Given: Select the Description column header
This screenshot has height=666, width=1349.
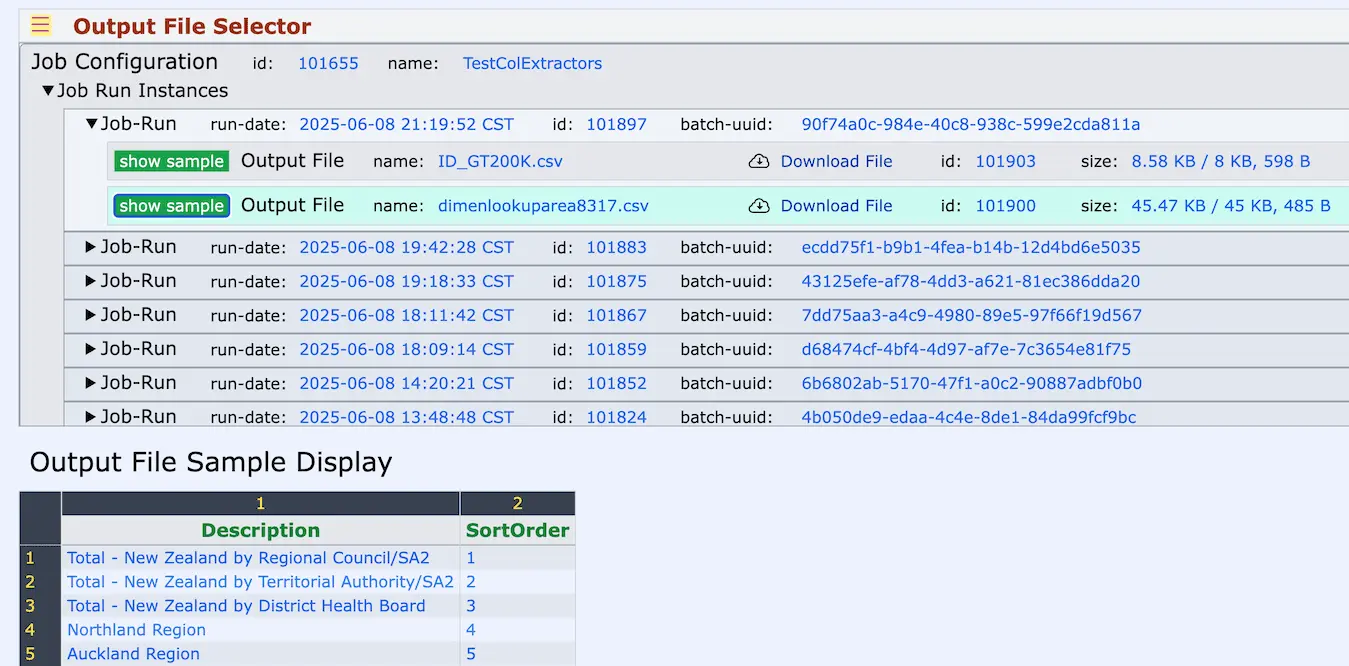Looking at the screenshot, I should click(260, 530).
